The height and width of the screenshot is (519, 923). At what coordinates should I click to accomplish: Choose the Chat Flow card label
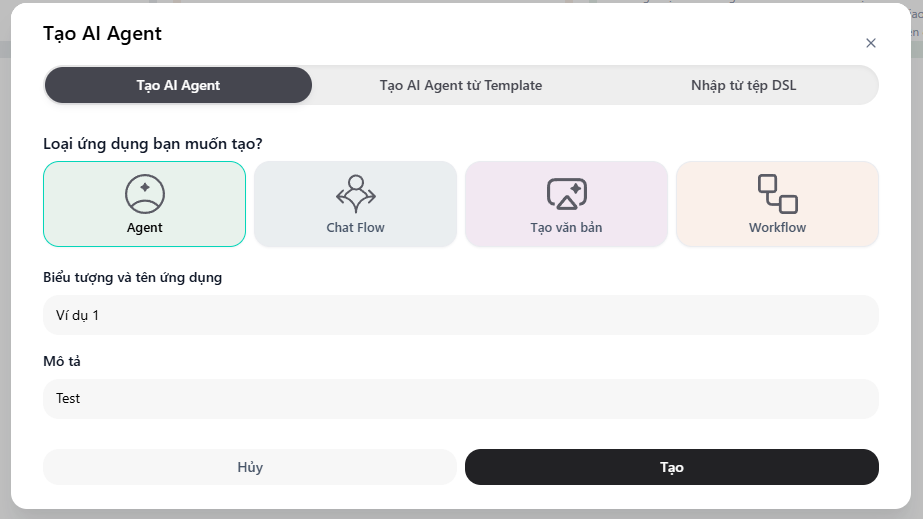click(x=356, y=227)
